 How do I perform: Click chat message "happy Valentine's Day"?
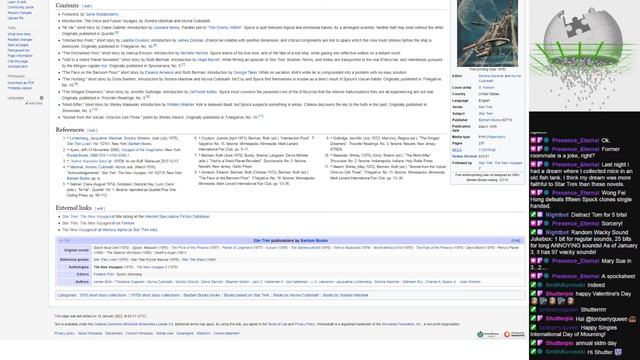(603, 294)
